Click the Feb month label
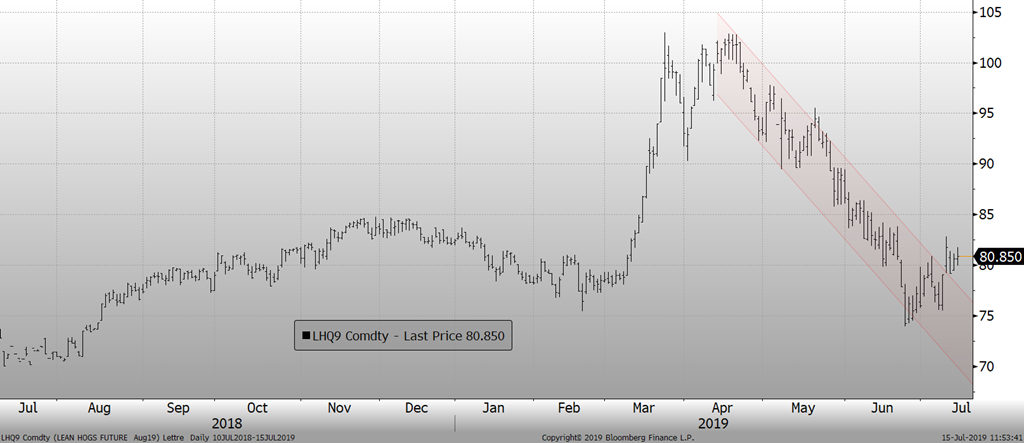The image size is (1024, 443). [x=569, y=408]
